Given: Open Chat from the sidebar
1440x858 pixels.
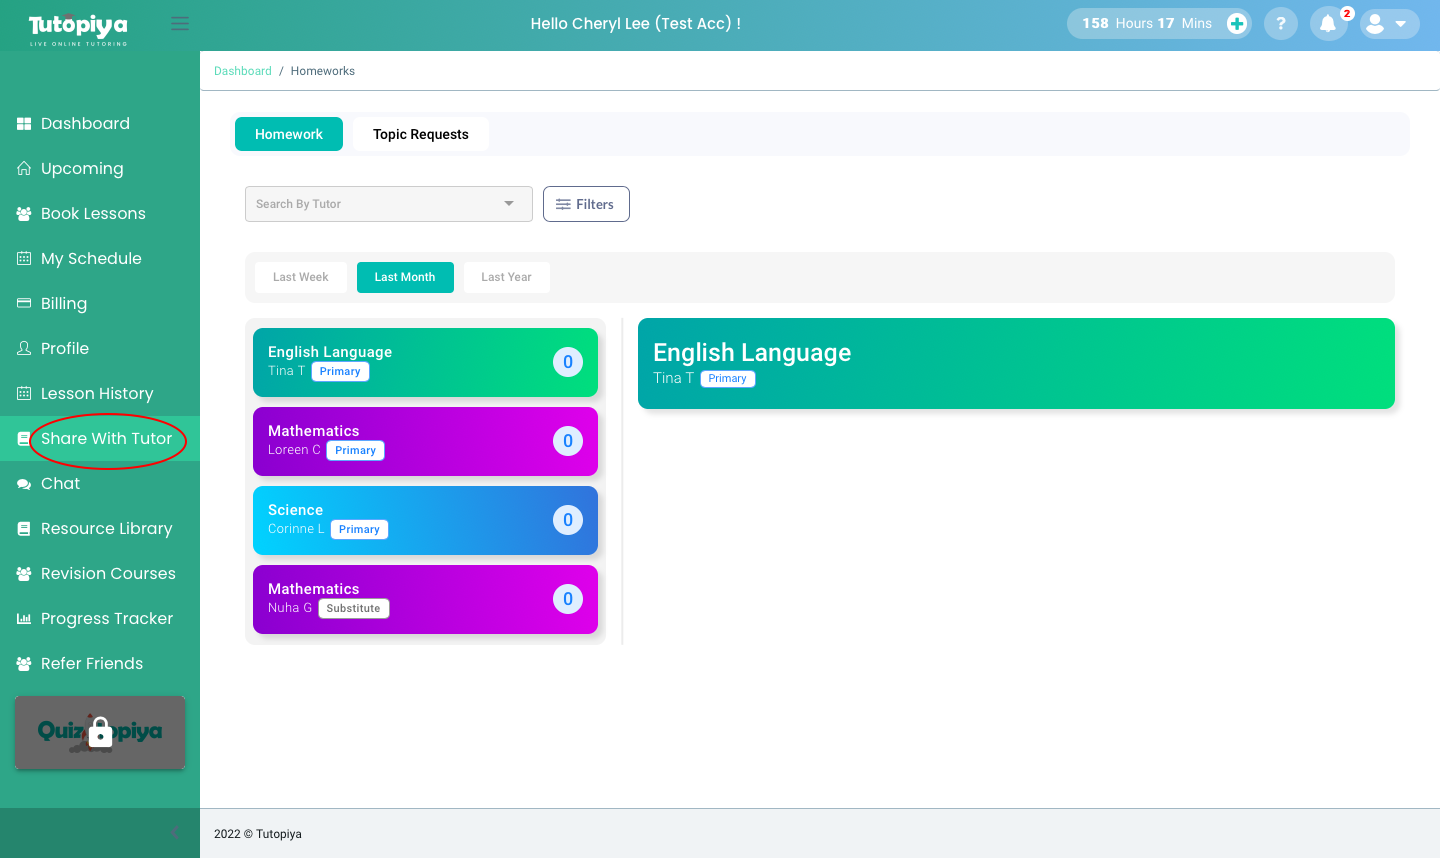Looking at the screenshot, I should click(x=60, y=484).
